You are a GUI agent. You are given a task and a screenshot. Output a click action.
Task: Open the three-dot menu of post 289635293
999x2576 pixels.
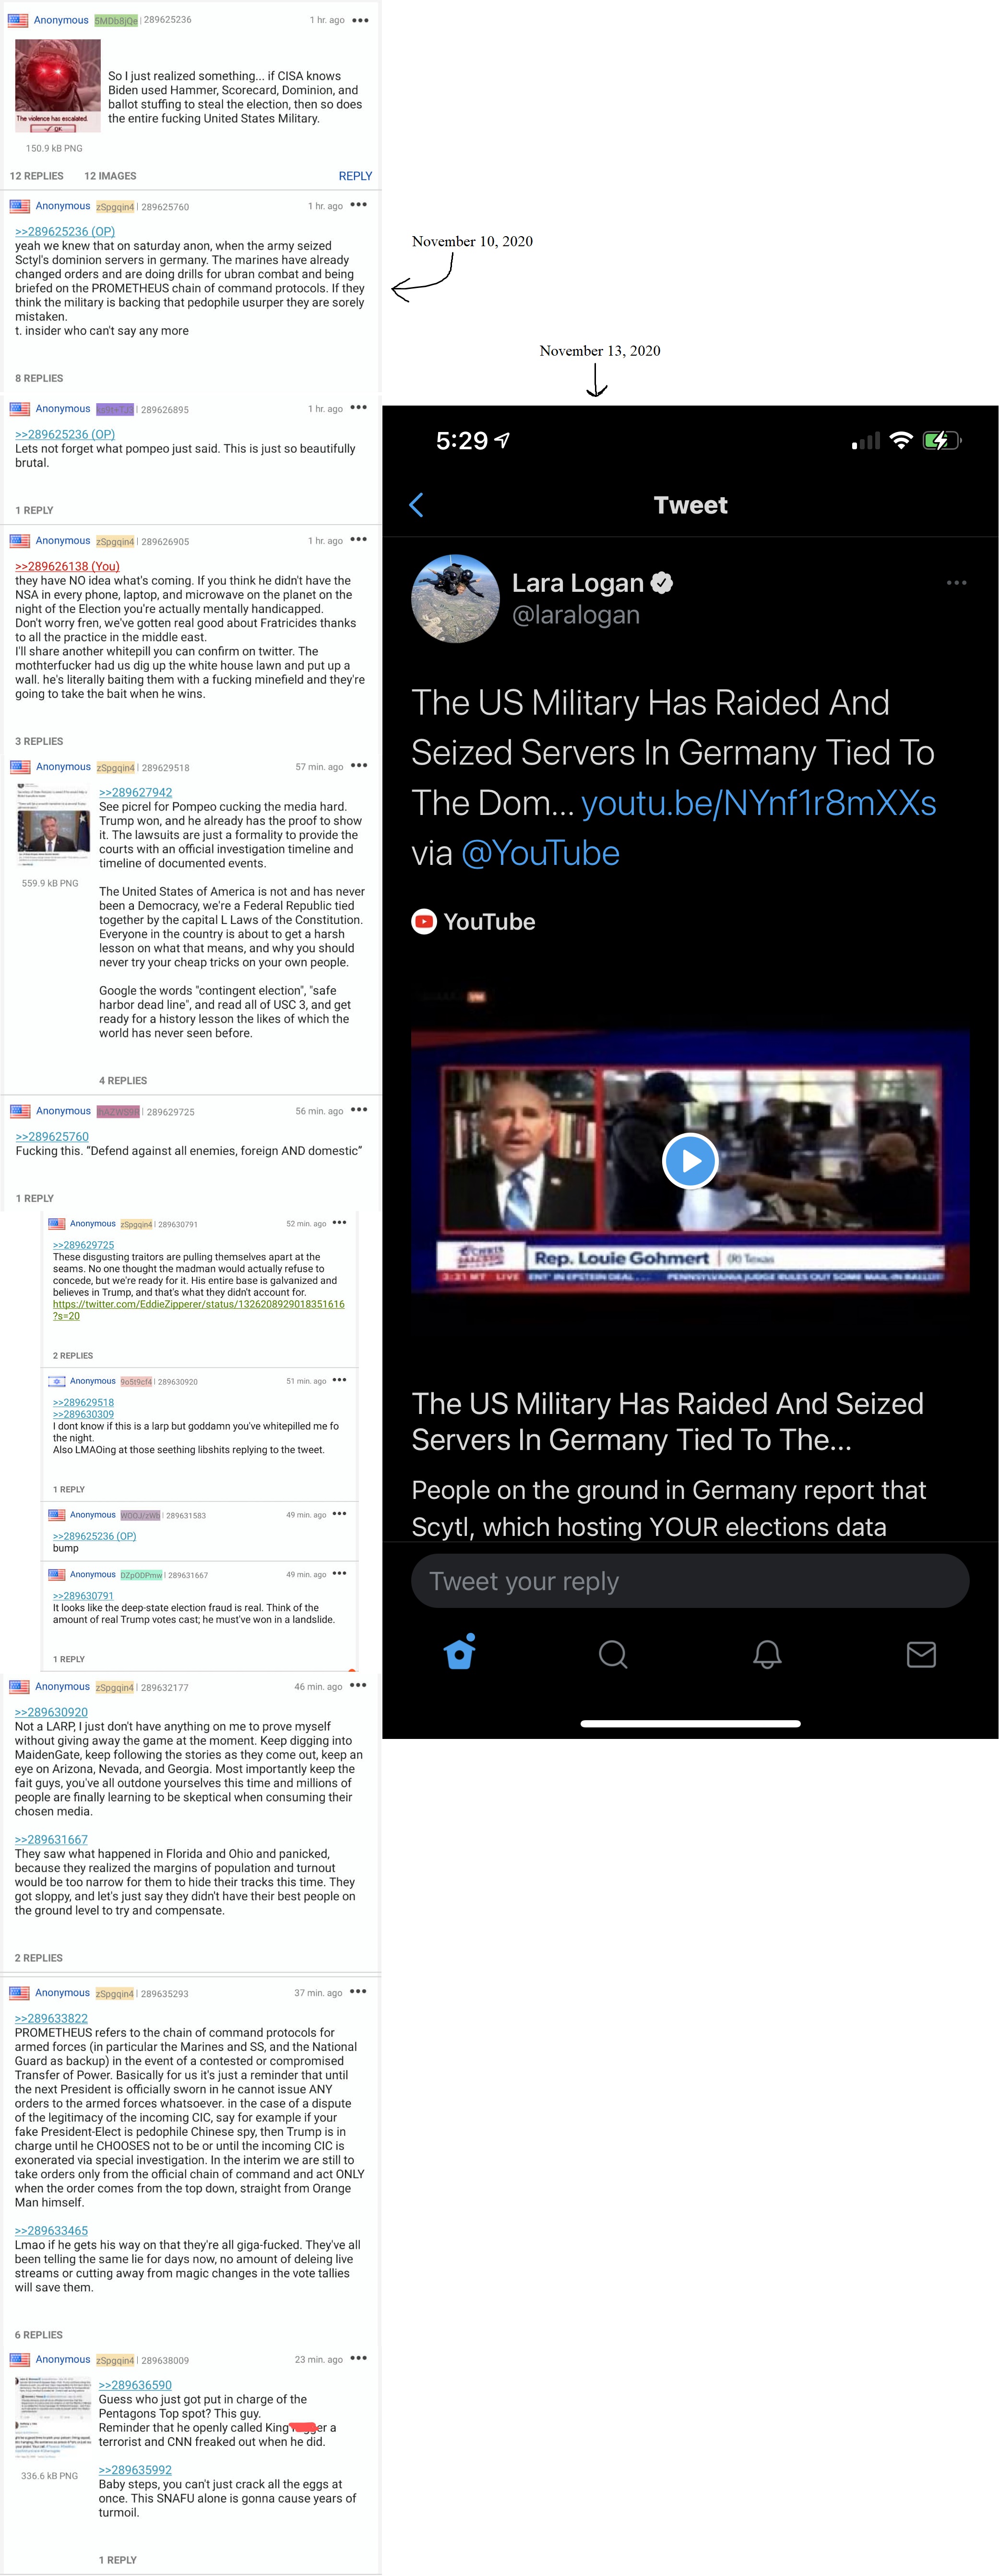point(358,1992)
